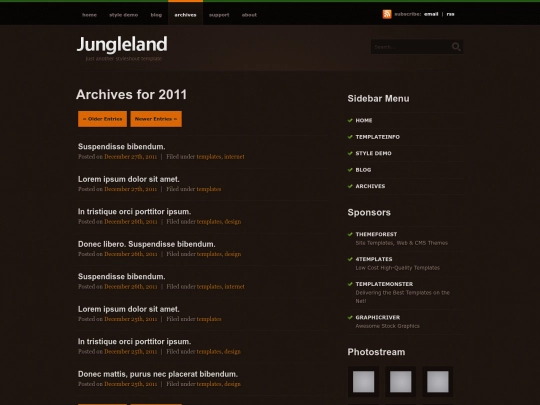Click the checkmark icon beside GRAPHICRIVER
Screen dimensions: 540x405
tap(350, 317)
